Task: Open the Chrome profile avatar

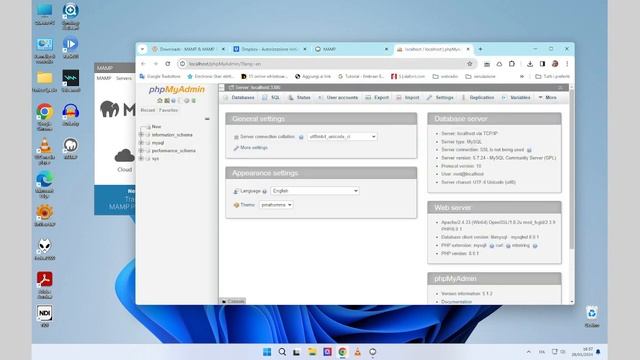Action: (x=555, y=64)
